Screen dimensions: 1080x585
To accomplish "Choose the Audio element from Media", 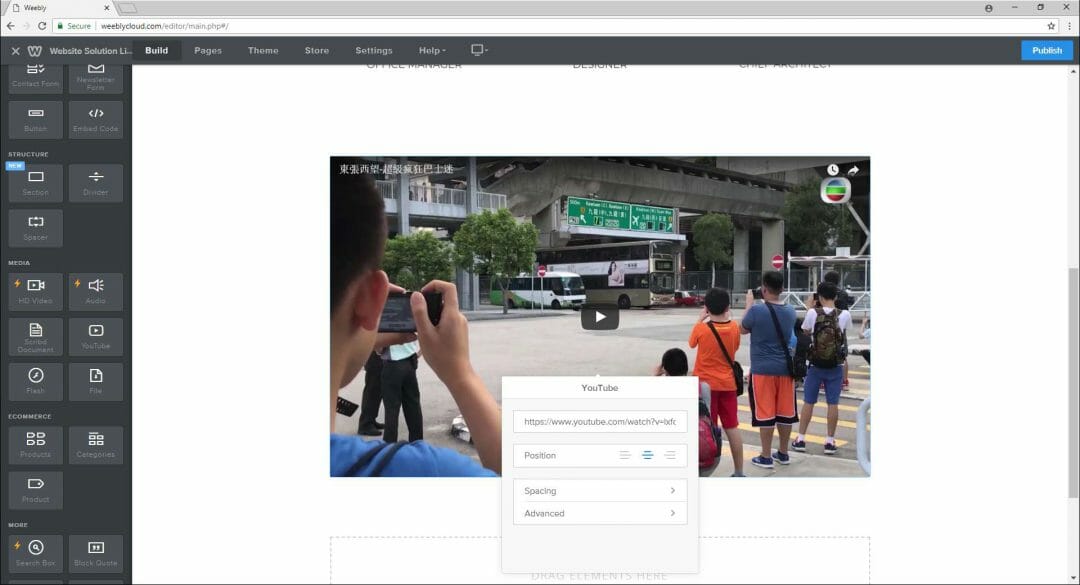I will pos(95,291).
